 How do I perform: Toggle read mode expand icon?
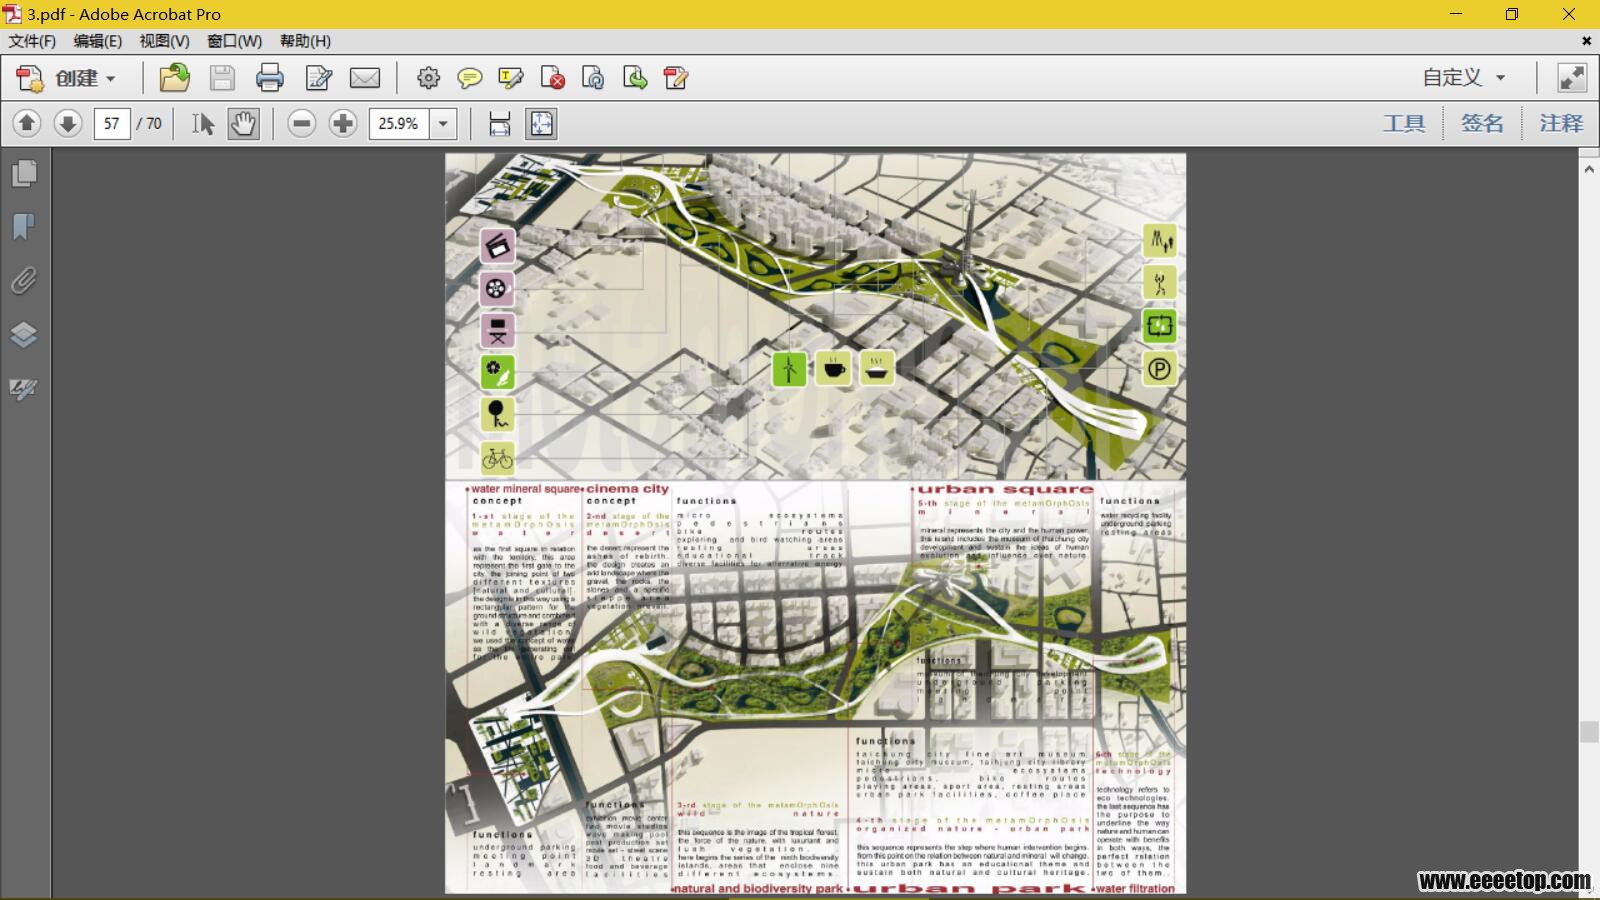point(1572,77)
